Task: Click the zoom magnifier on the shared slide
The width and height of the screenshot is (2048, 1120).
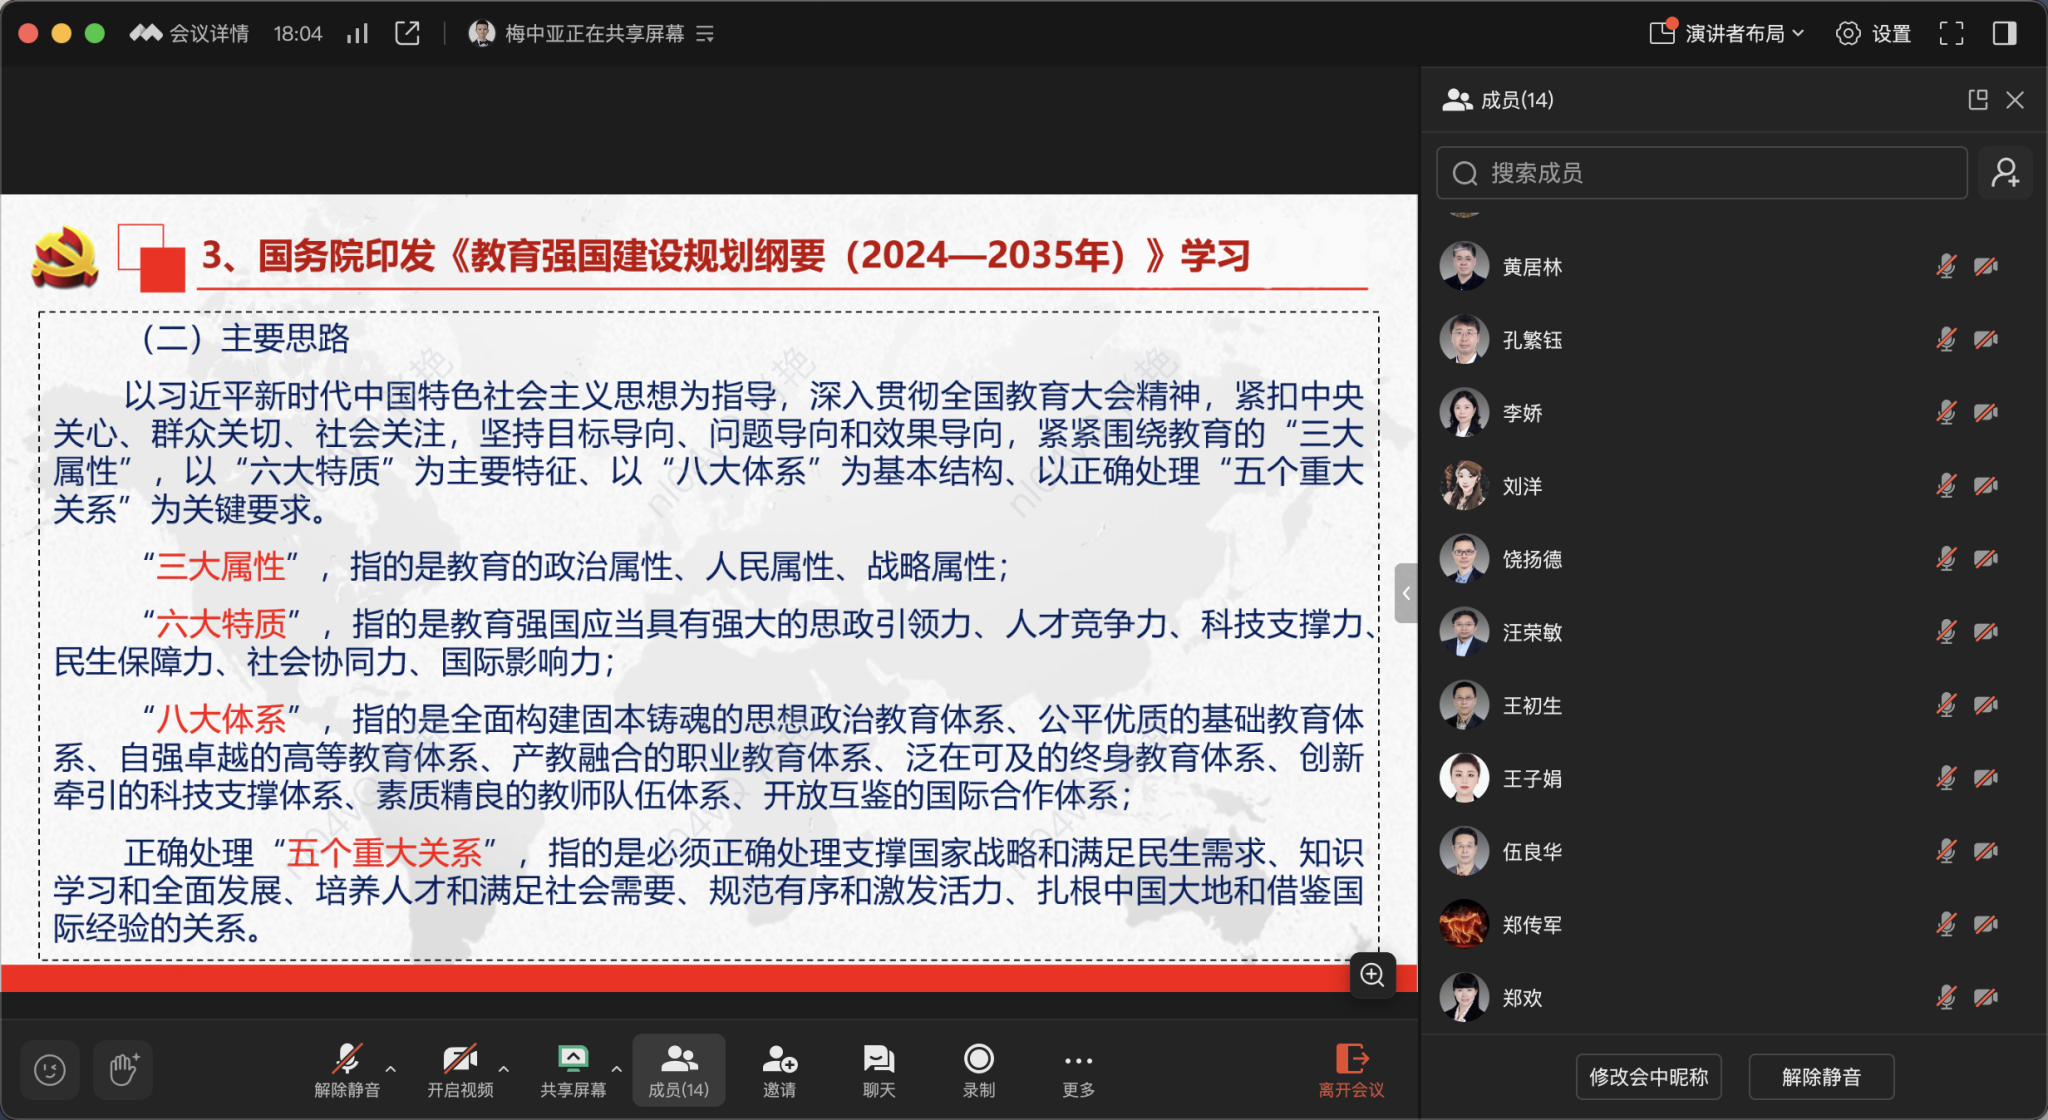Action: pyautogui.click(x=1372, y=976)
